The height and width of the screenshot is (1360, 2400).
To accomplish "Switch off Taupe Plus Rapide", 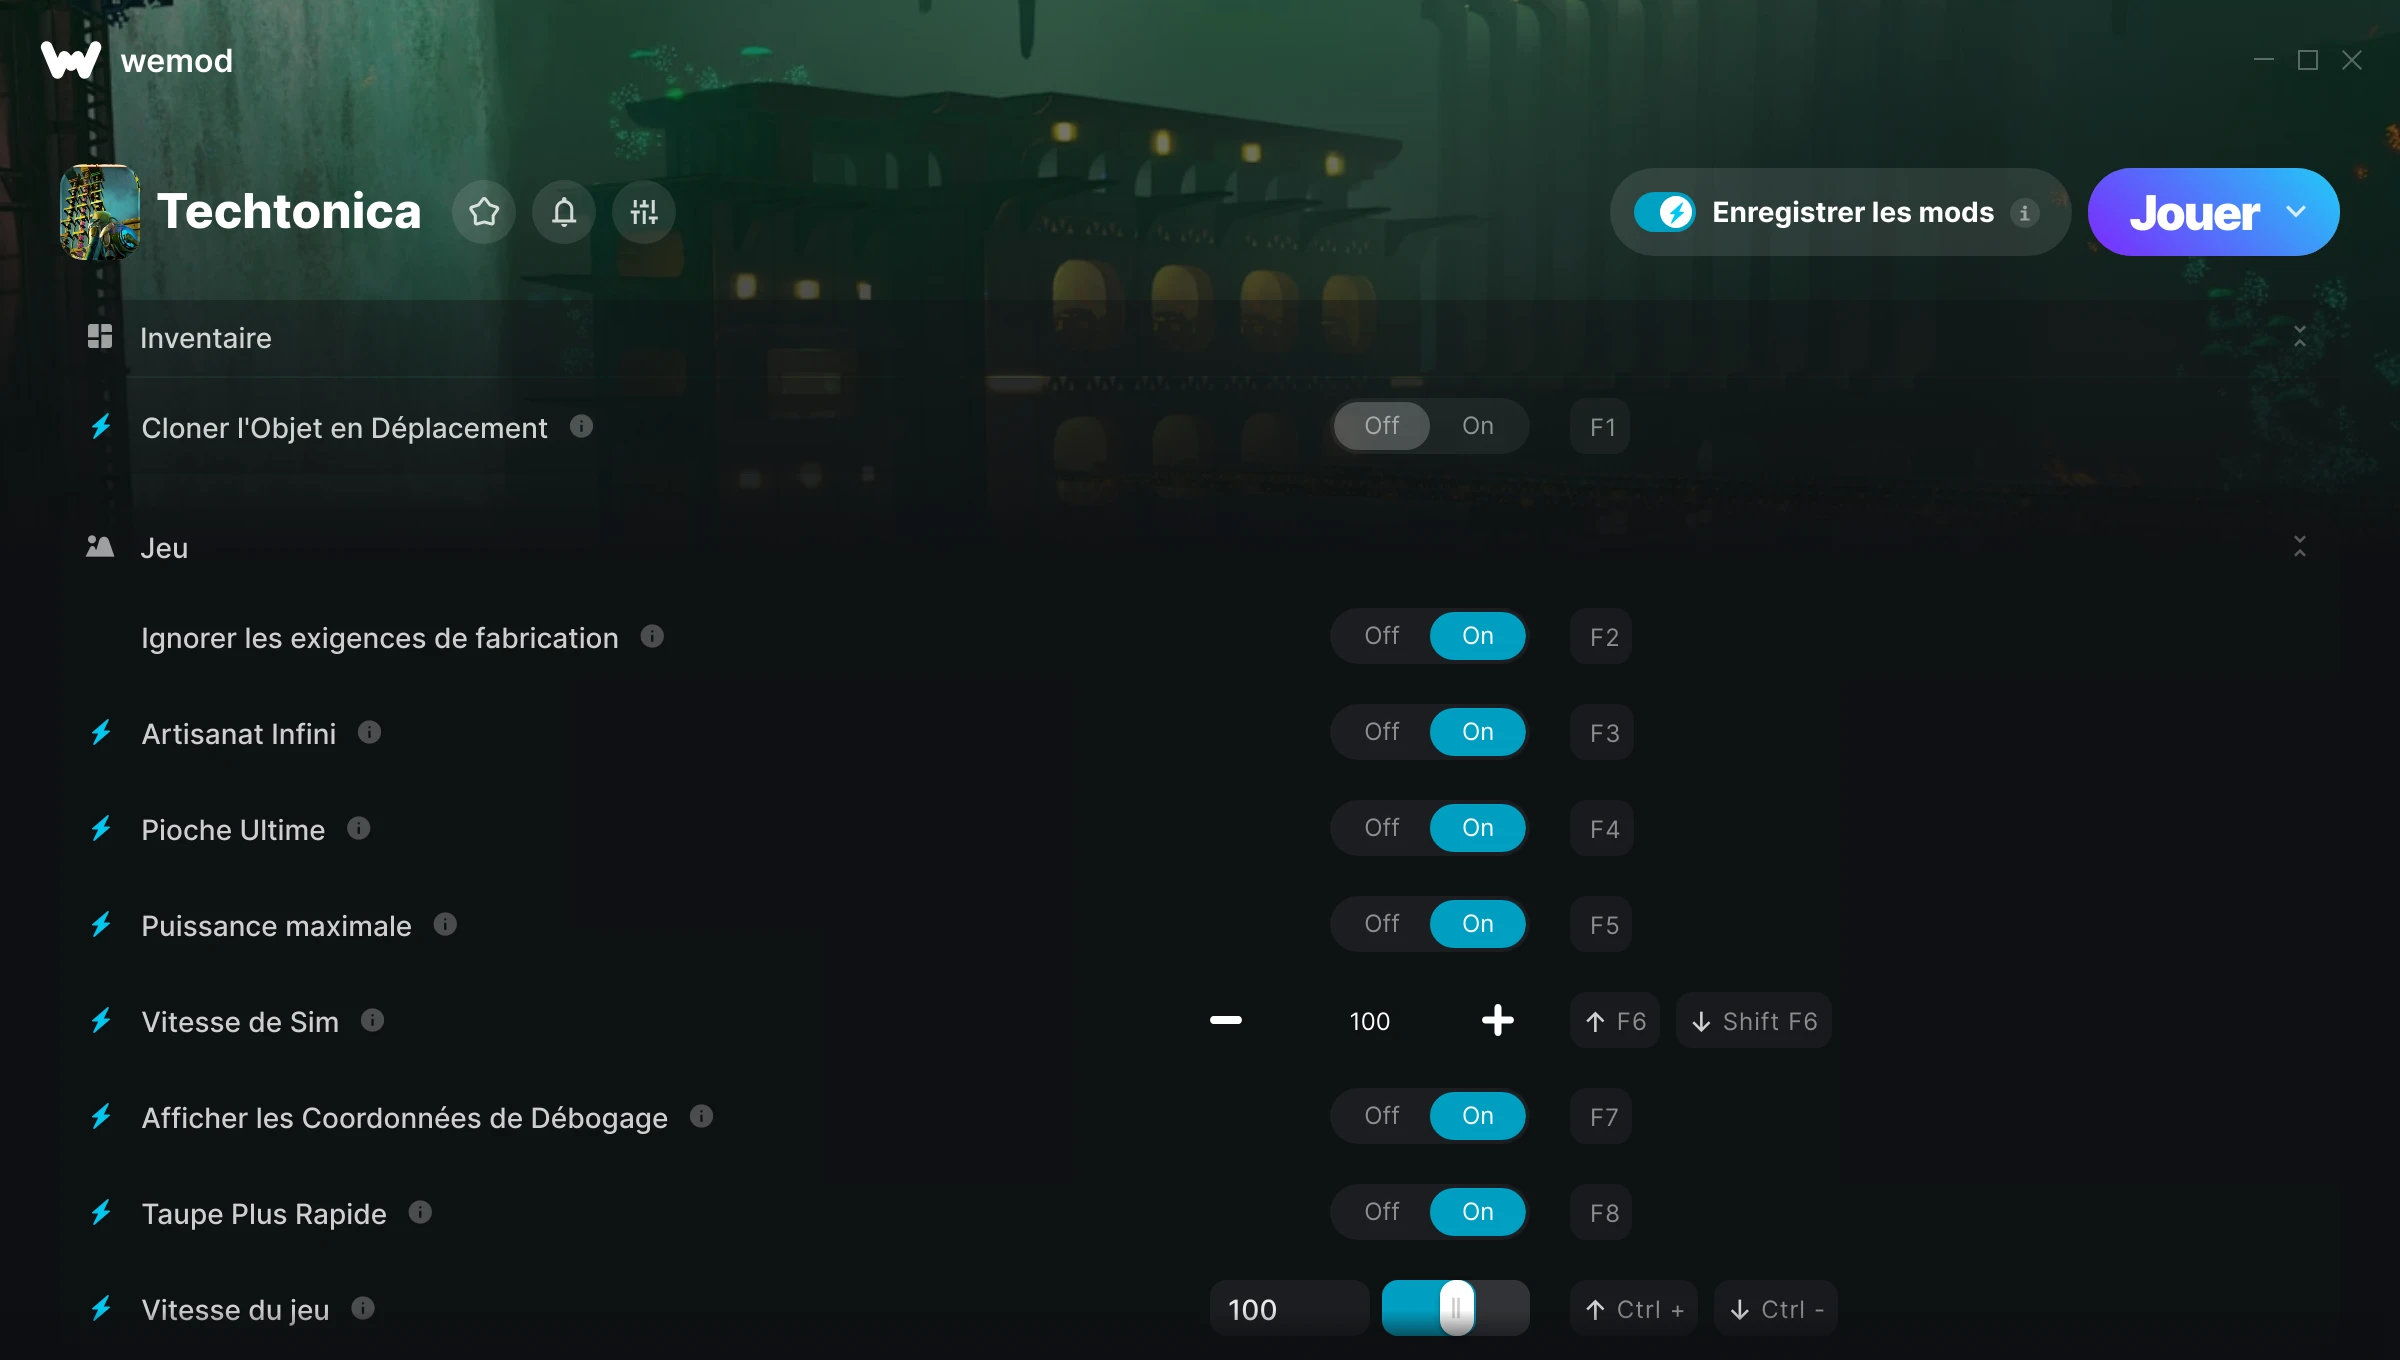I will pos(1382,1212).
